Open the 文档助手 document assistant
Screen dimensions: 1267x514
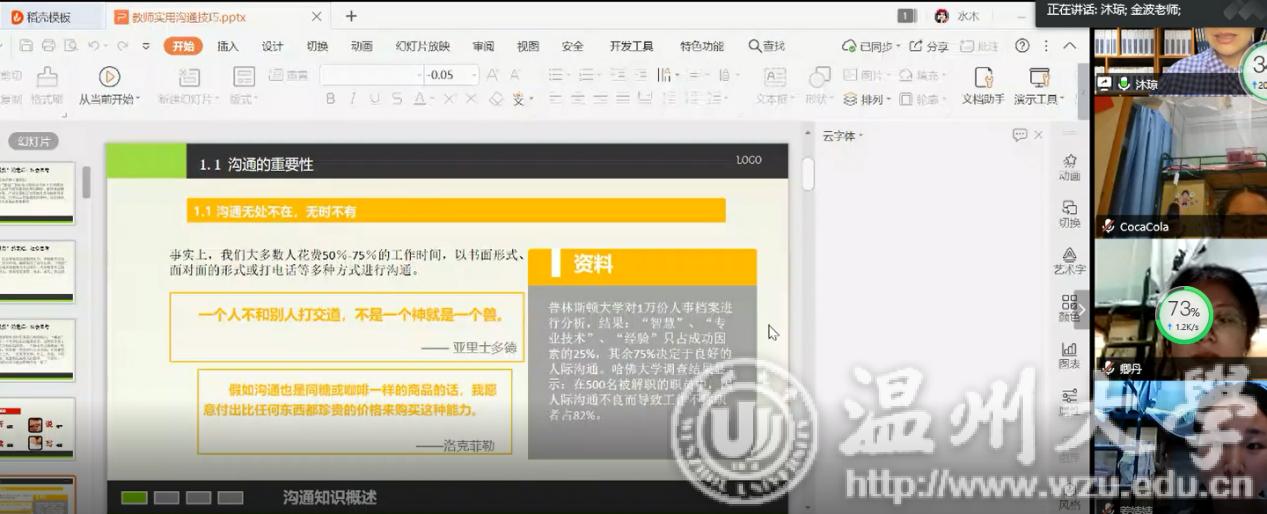pyautogui.click(x=983, y=85)
